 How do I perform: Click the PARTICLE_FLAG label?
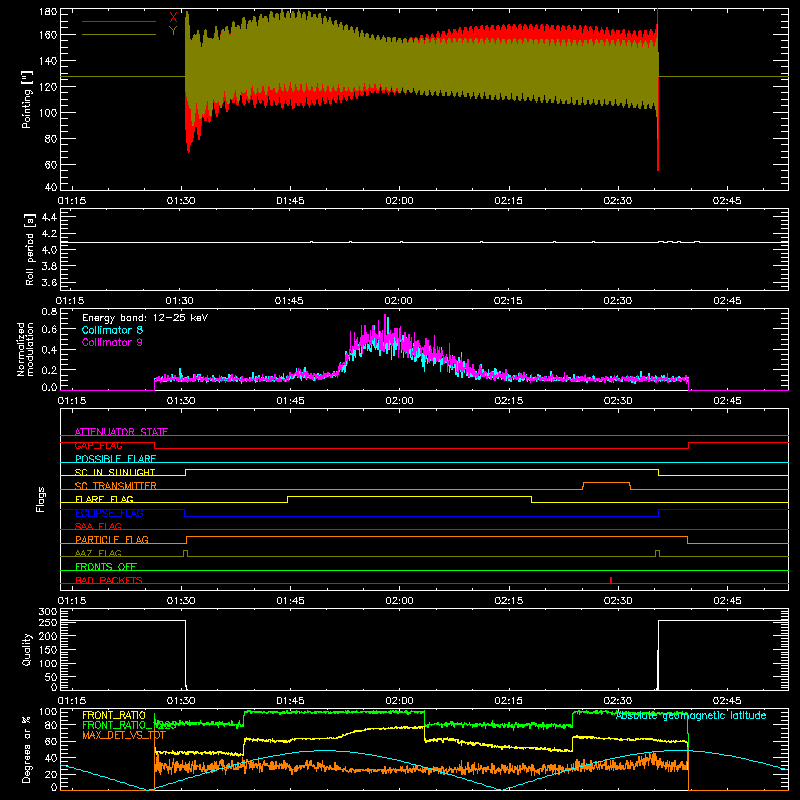click(x=112, y=539)
